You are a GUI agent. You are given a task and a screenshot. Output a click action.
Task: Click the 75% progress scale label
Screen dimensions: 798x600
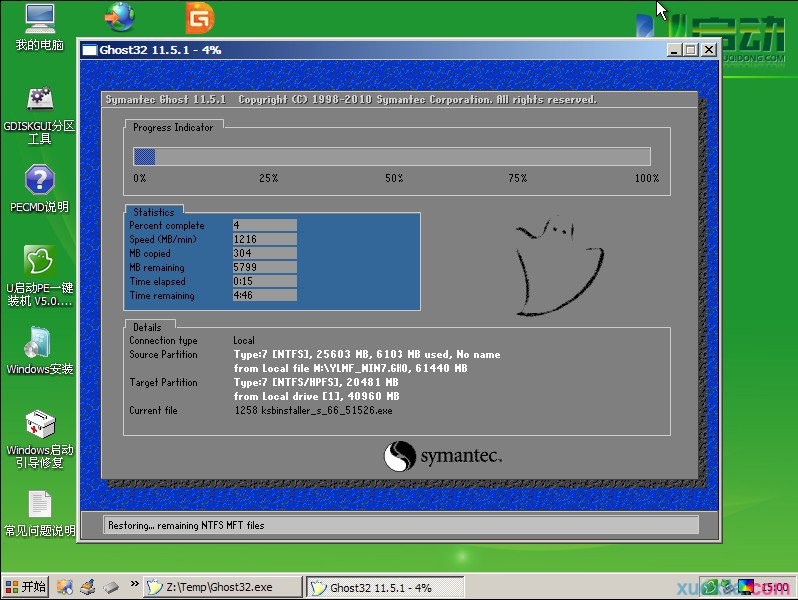[518, 178]
